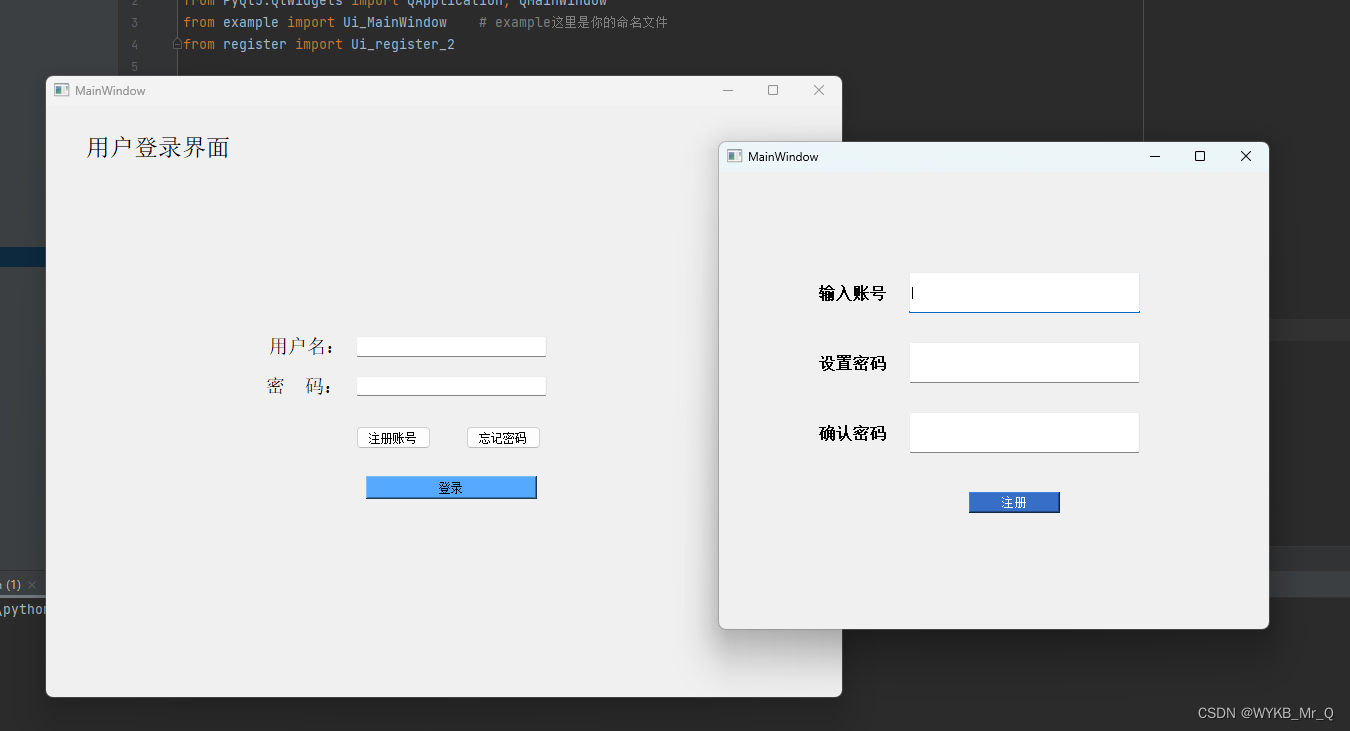Click the 忘记密码 (forgot password) link
The image size is (1350, 731).
click(x=503, y=437)
